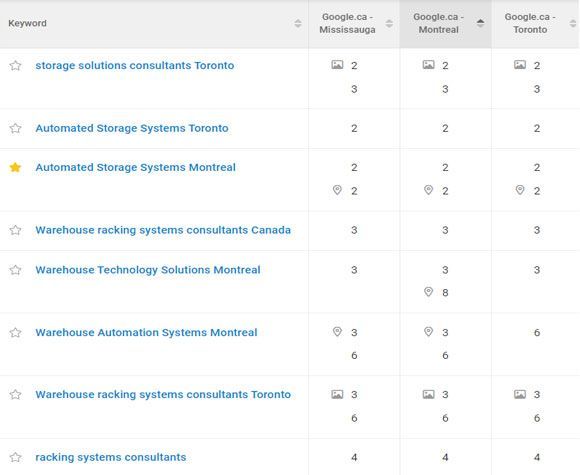This screenshot has height=475, width=580.
Task: Select the Keyword column header label
Action: [x=27, y=23]
